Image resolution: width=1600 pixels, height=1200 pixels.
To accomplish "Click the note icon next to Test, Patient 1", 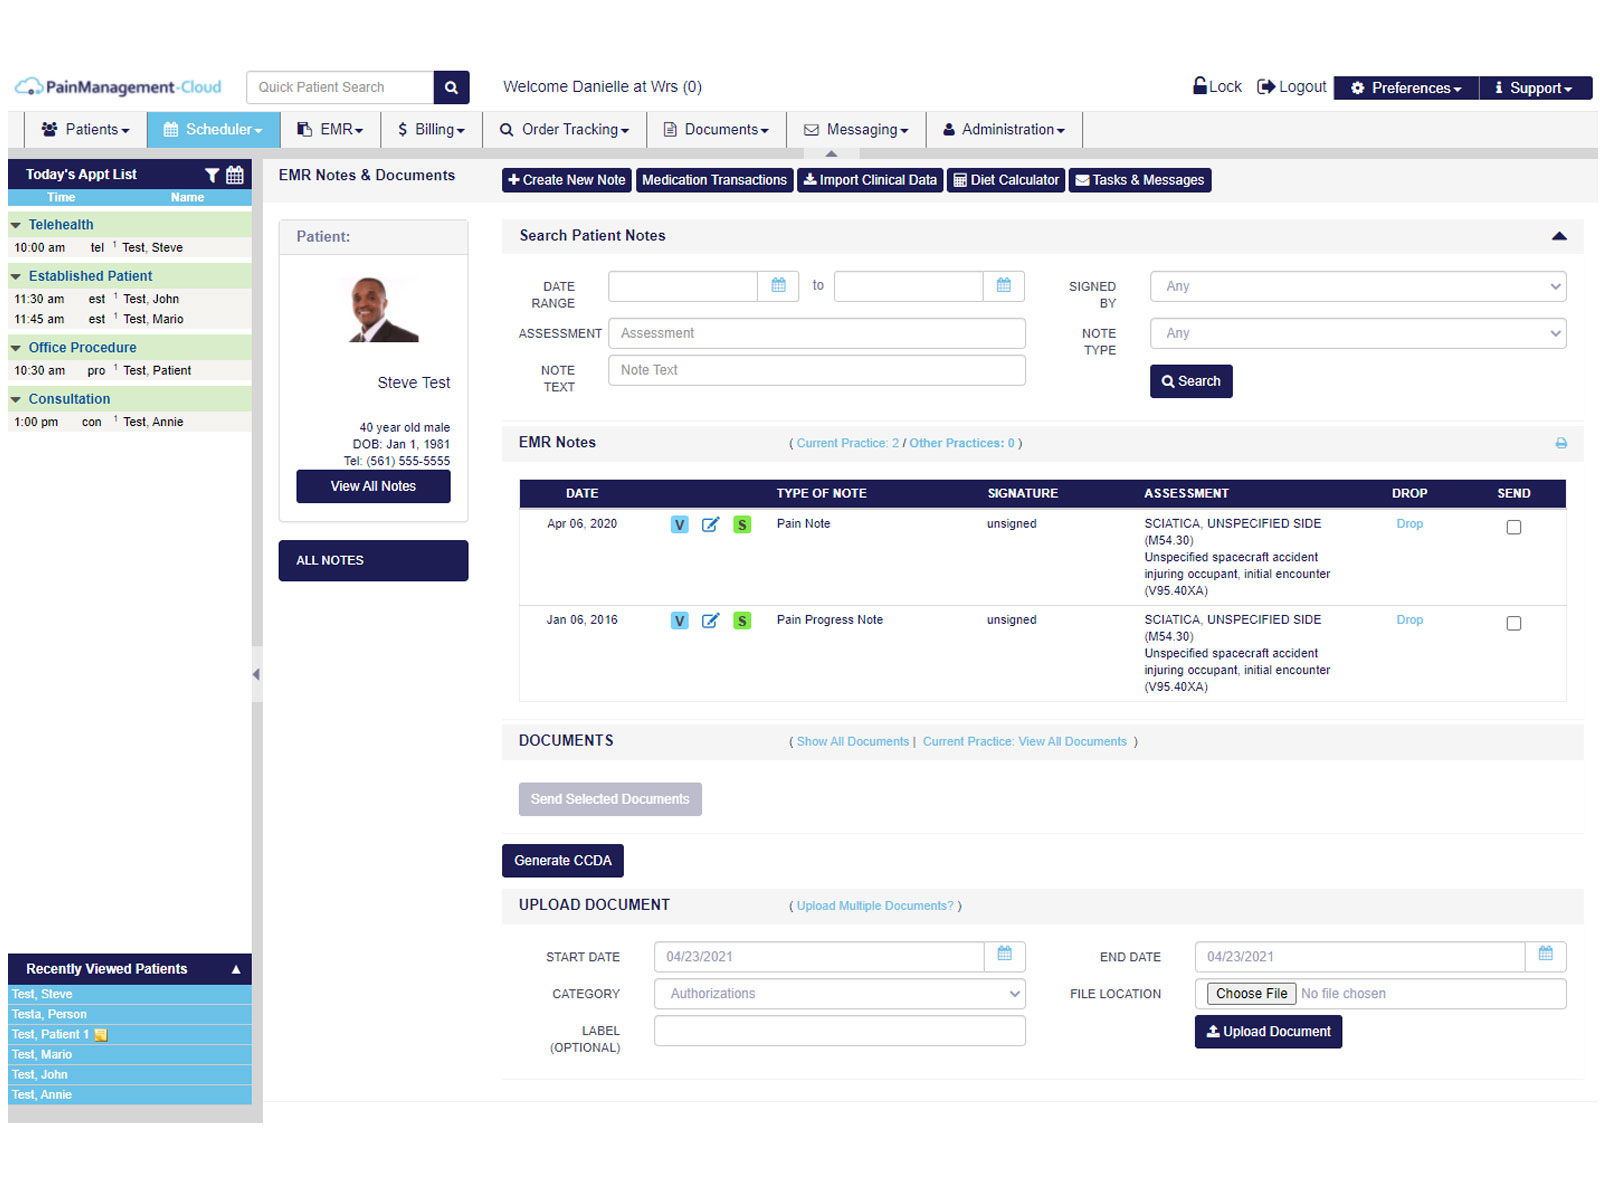I will tap(101, 1035).
